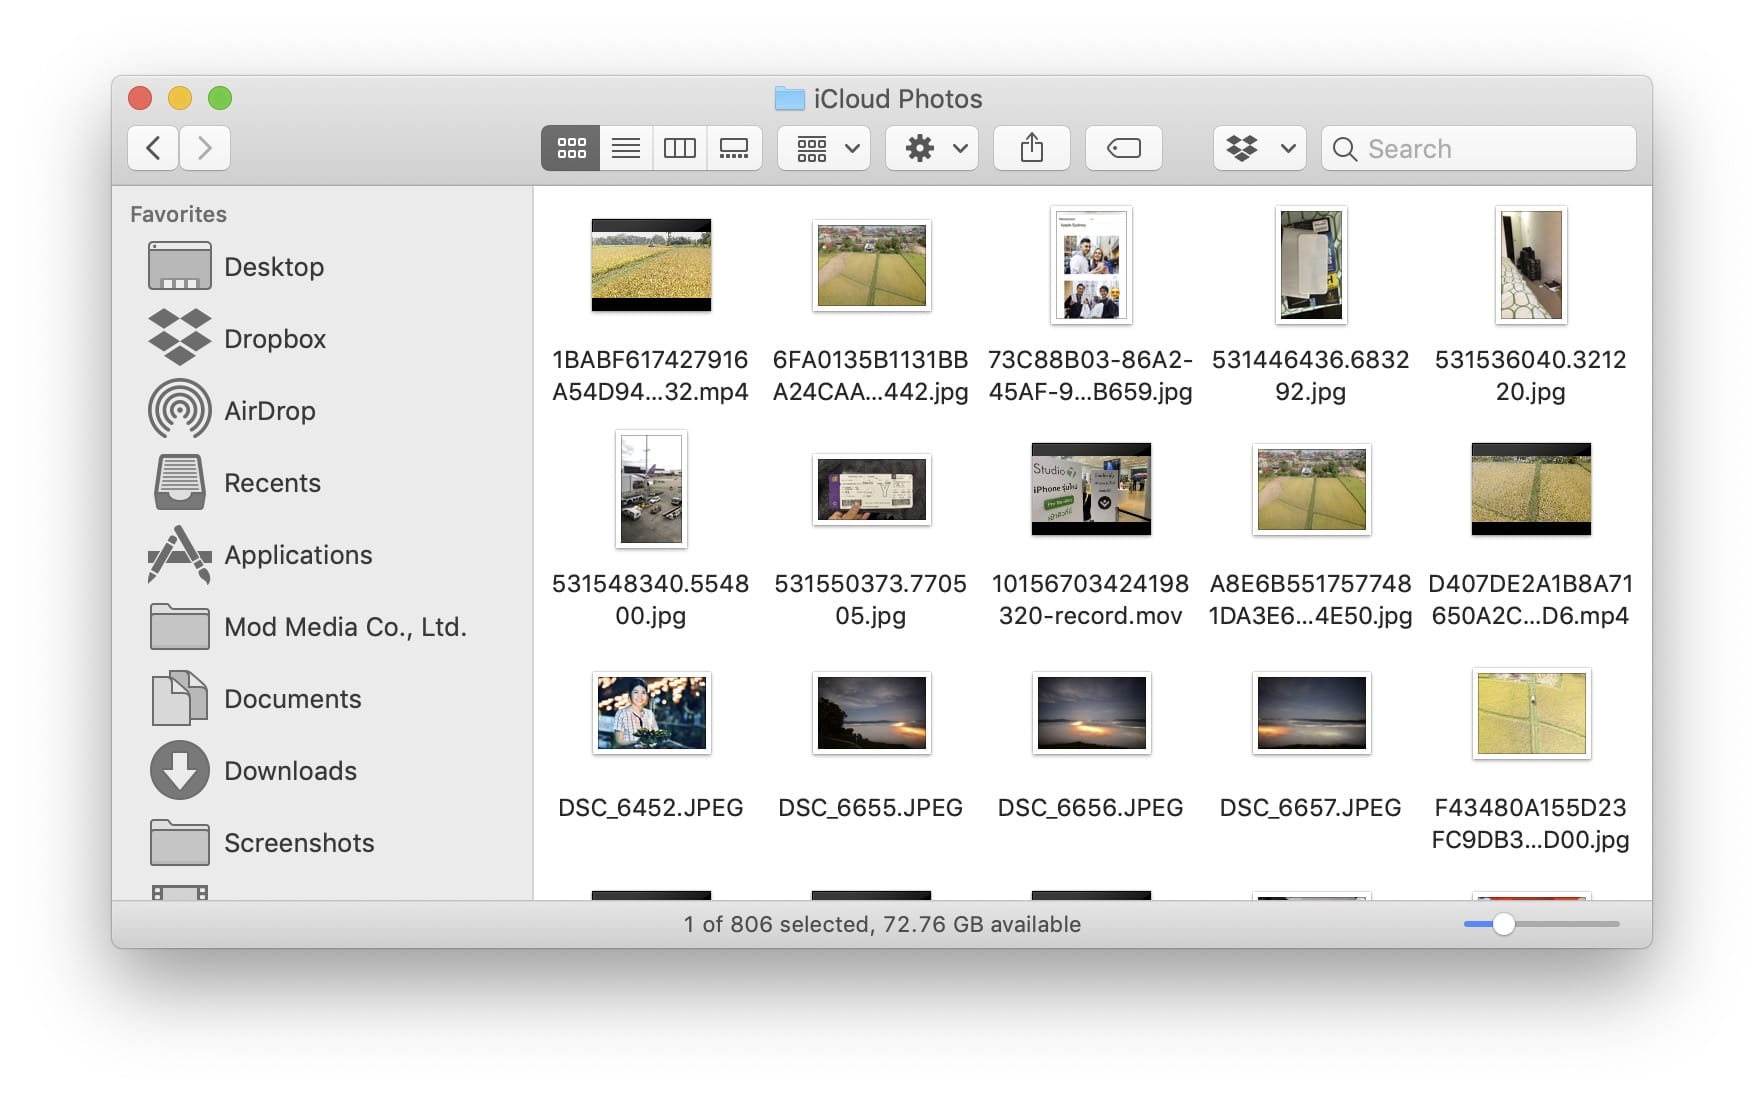Screen dimensions: 1764x1096
Task: Click the Tags icon in the toolbar
Action: [1123, 148]
